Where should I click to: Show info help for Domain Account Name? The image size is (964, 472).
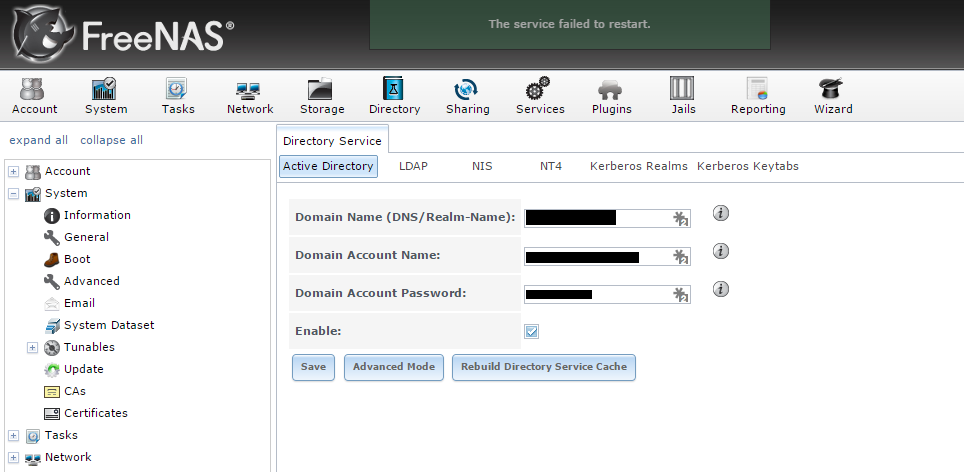pos(721,251)
